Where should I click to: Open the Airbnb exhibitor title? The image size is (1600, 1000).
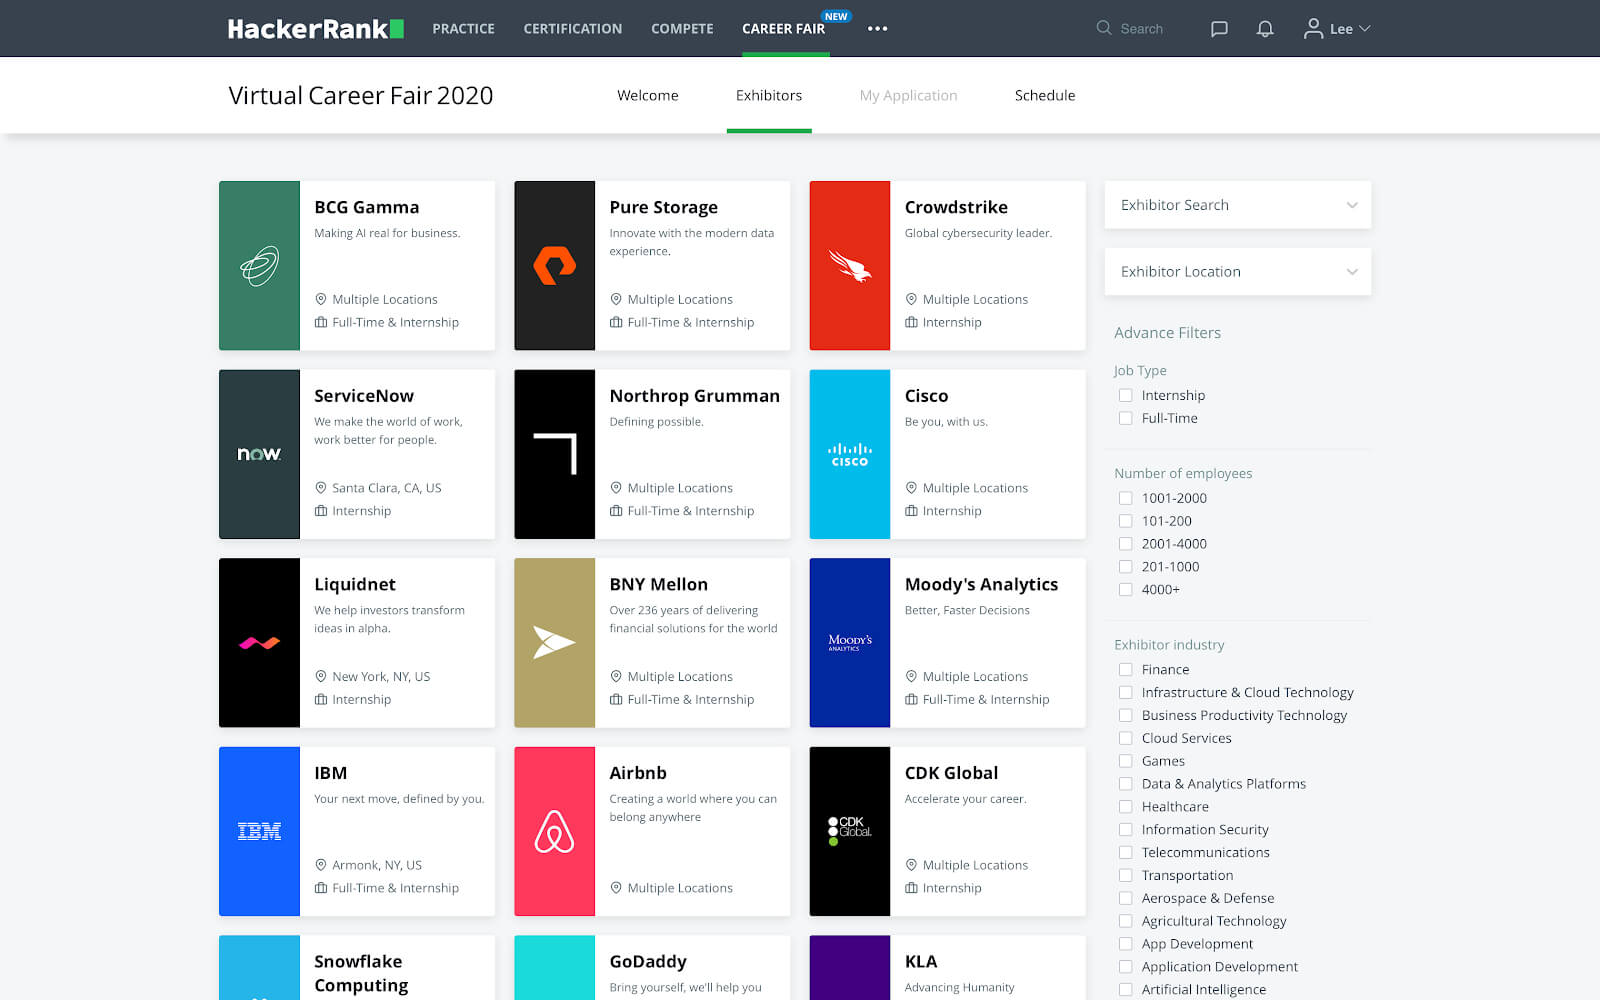tap(638, 773)
